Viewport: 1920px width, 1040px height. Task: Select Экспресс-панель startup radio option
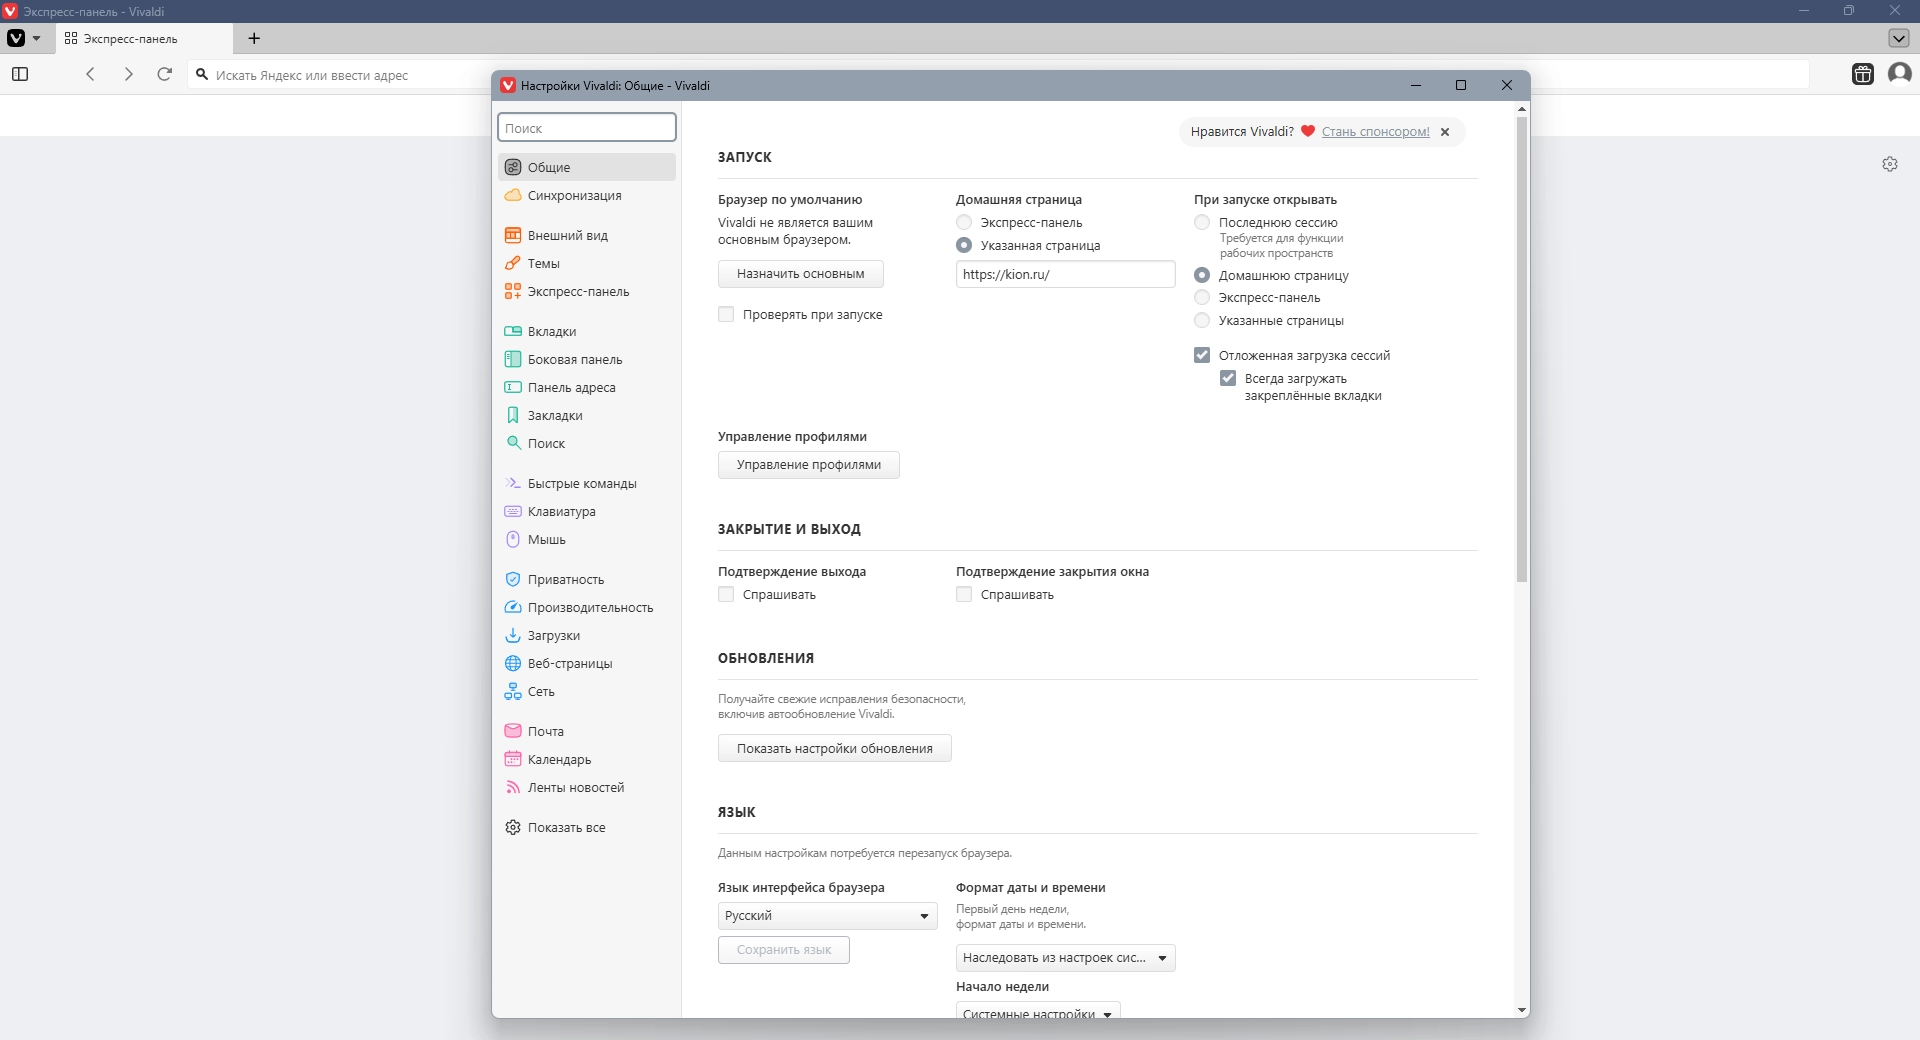point(1202,297)
